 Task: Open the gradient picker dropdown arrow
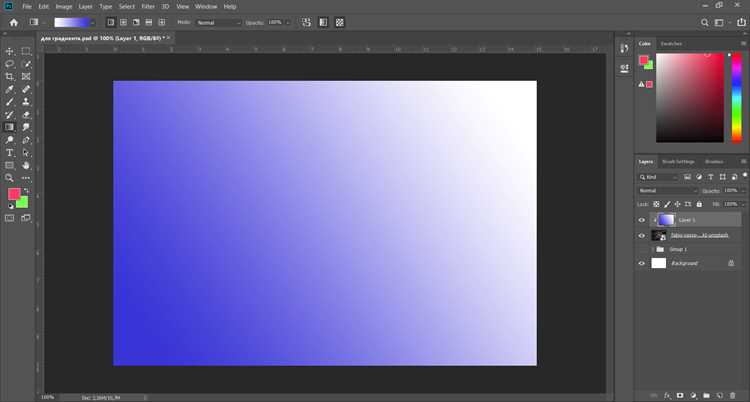(x=93, y=22)
